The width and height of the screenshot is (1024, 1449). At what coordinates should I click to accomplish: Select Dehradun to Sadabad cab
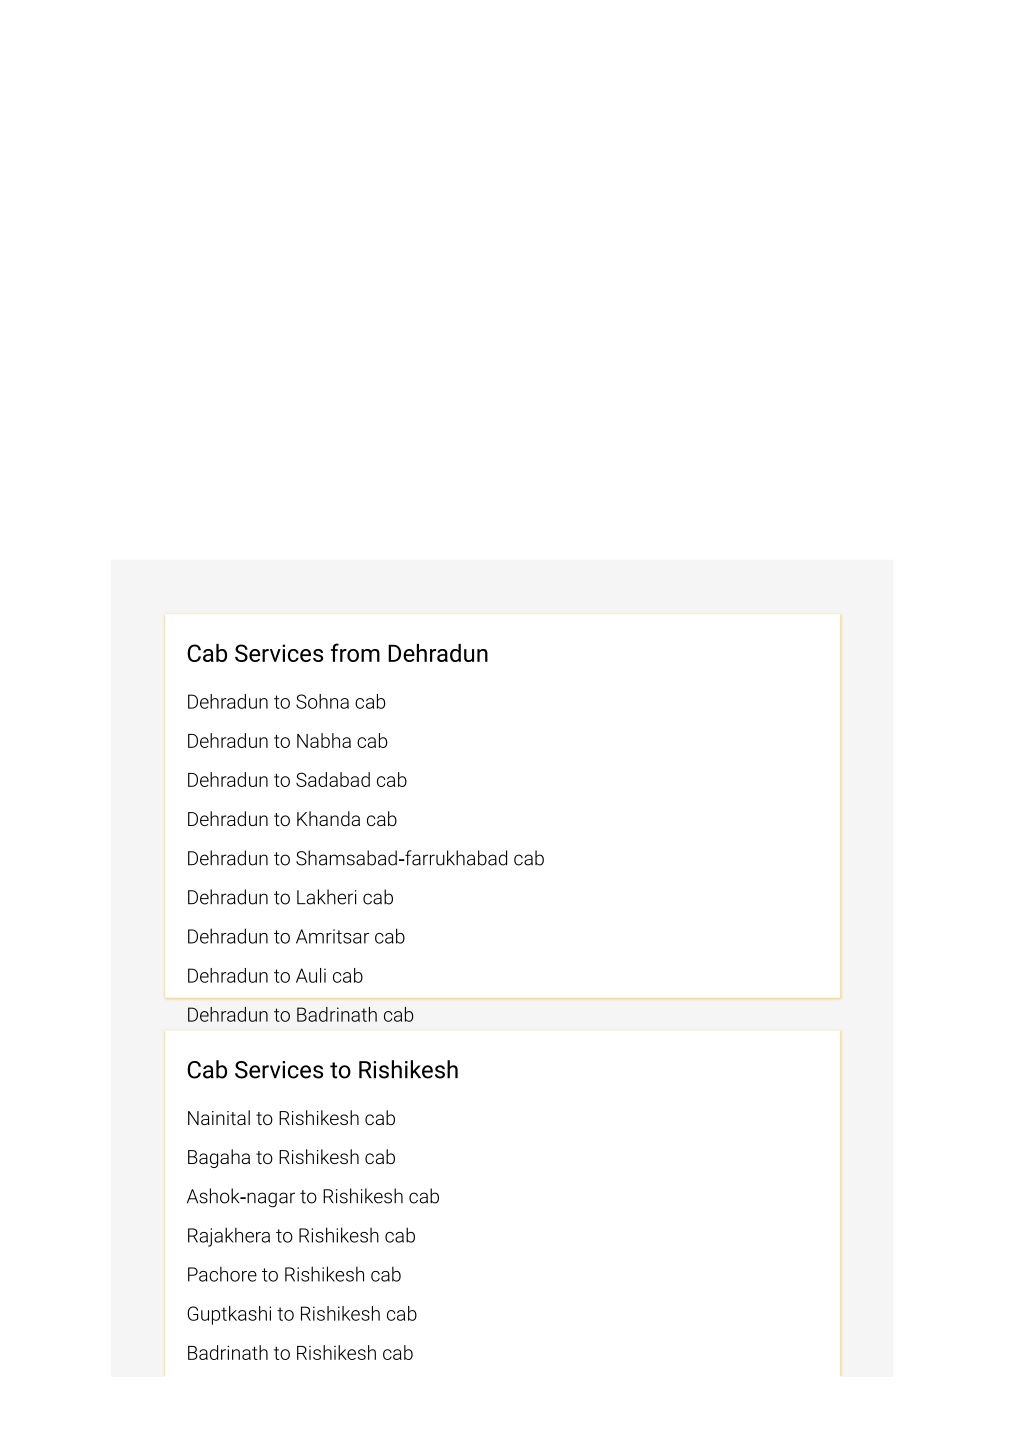[x=297, y=781]
